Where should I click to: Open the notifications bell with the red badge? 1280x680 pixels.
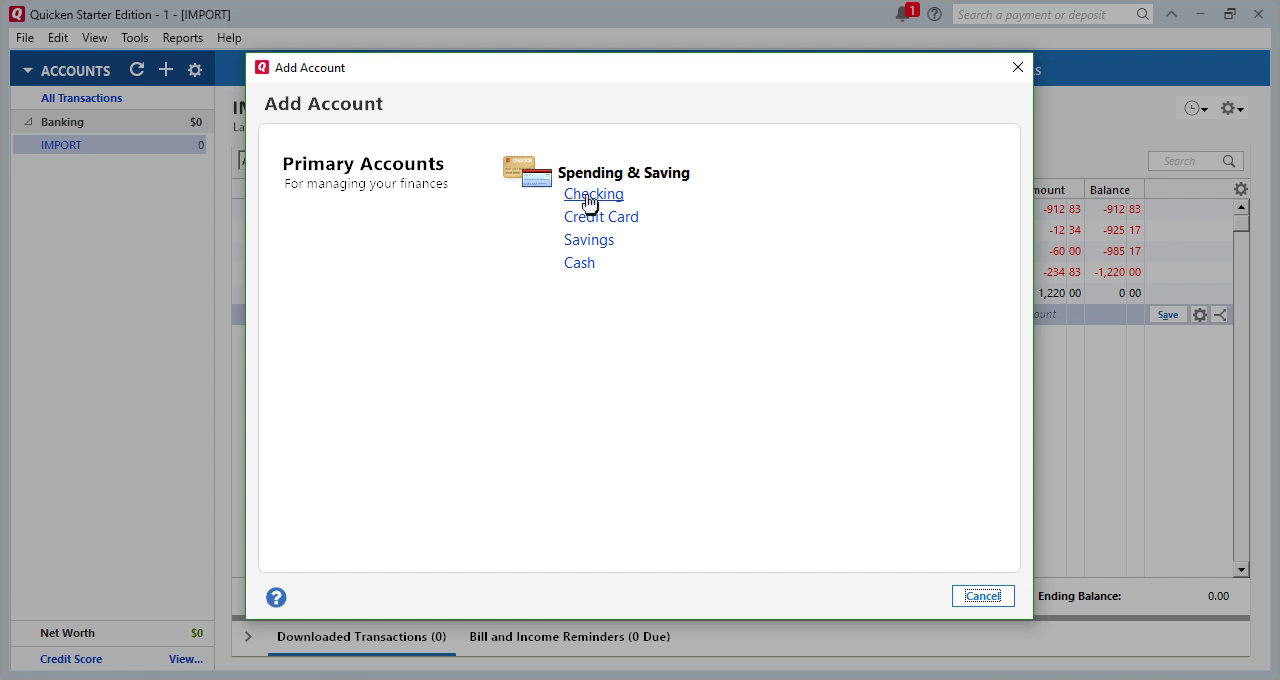[x=903, y=14]
